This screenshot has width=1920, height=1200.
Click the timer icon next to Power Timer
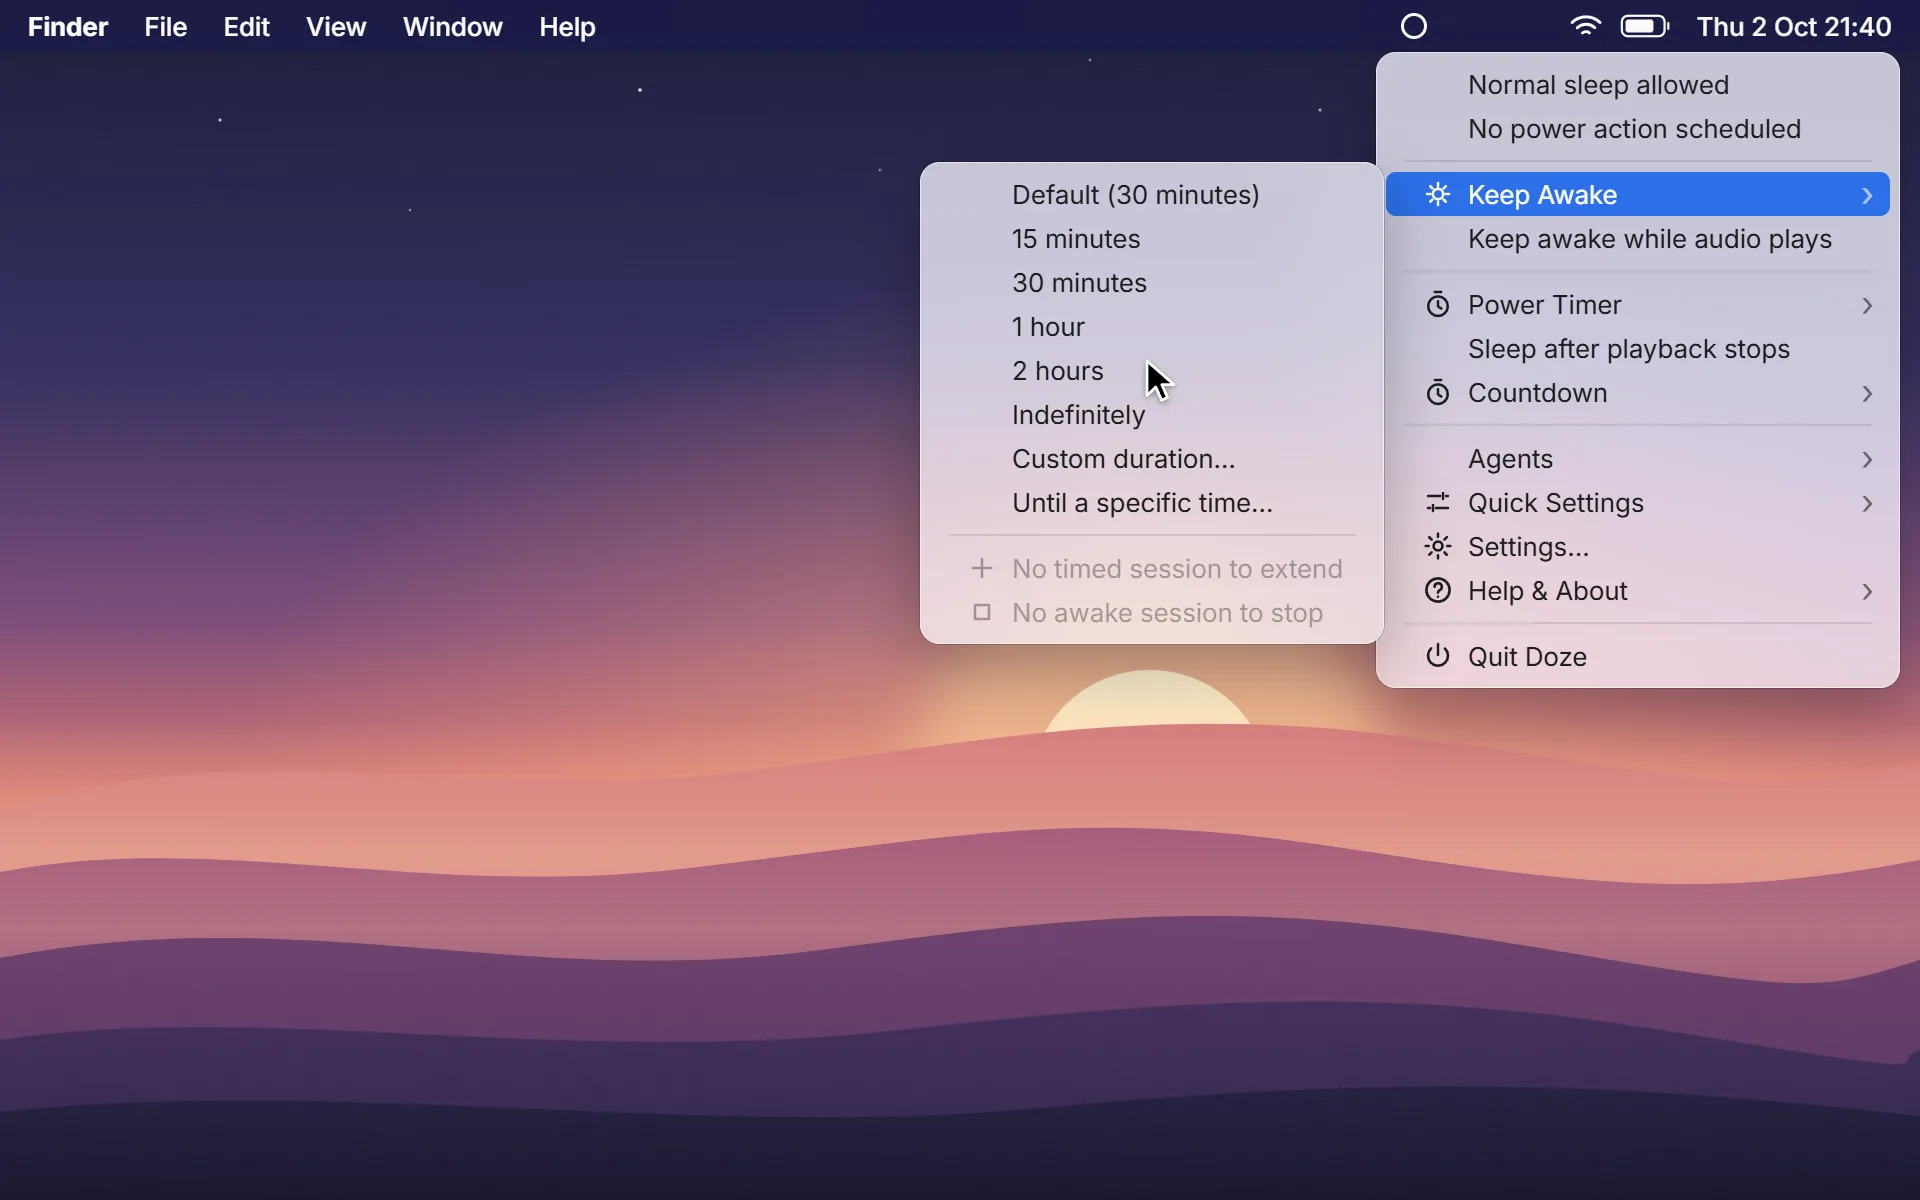(1437, 304)
